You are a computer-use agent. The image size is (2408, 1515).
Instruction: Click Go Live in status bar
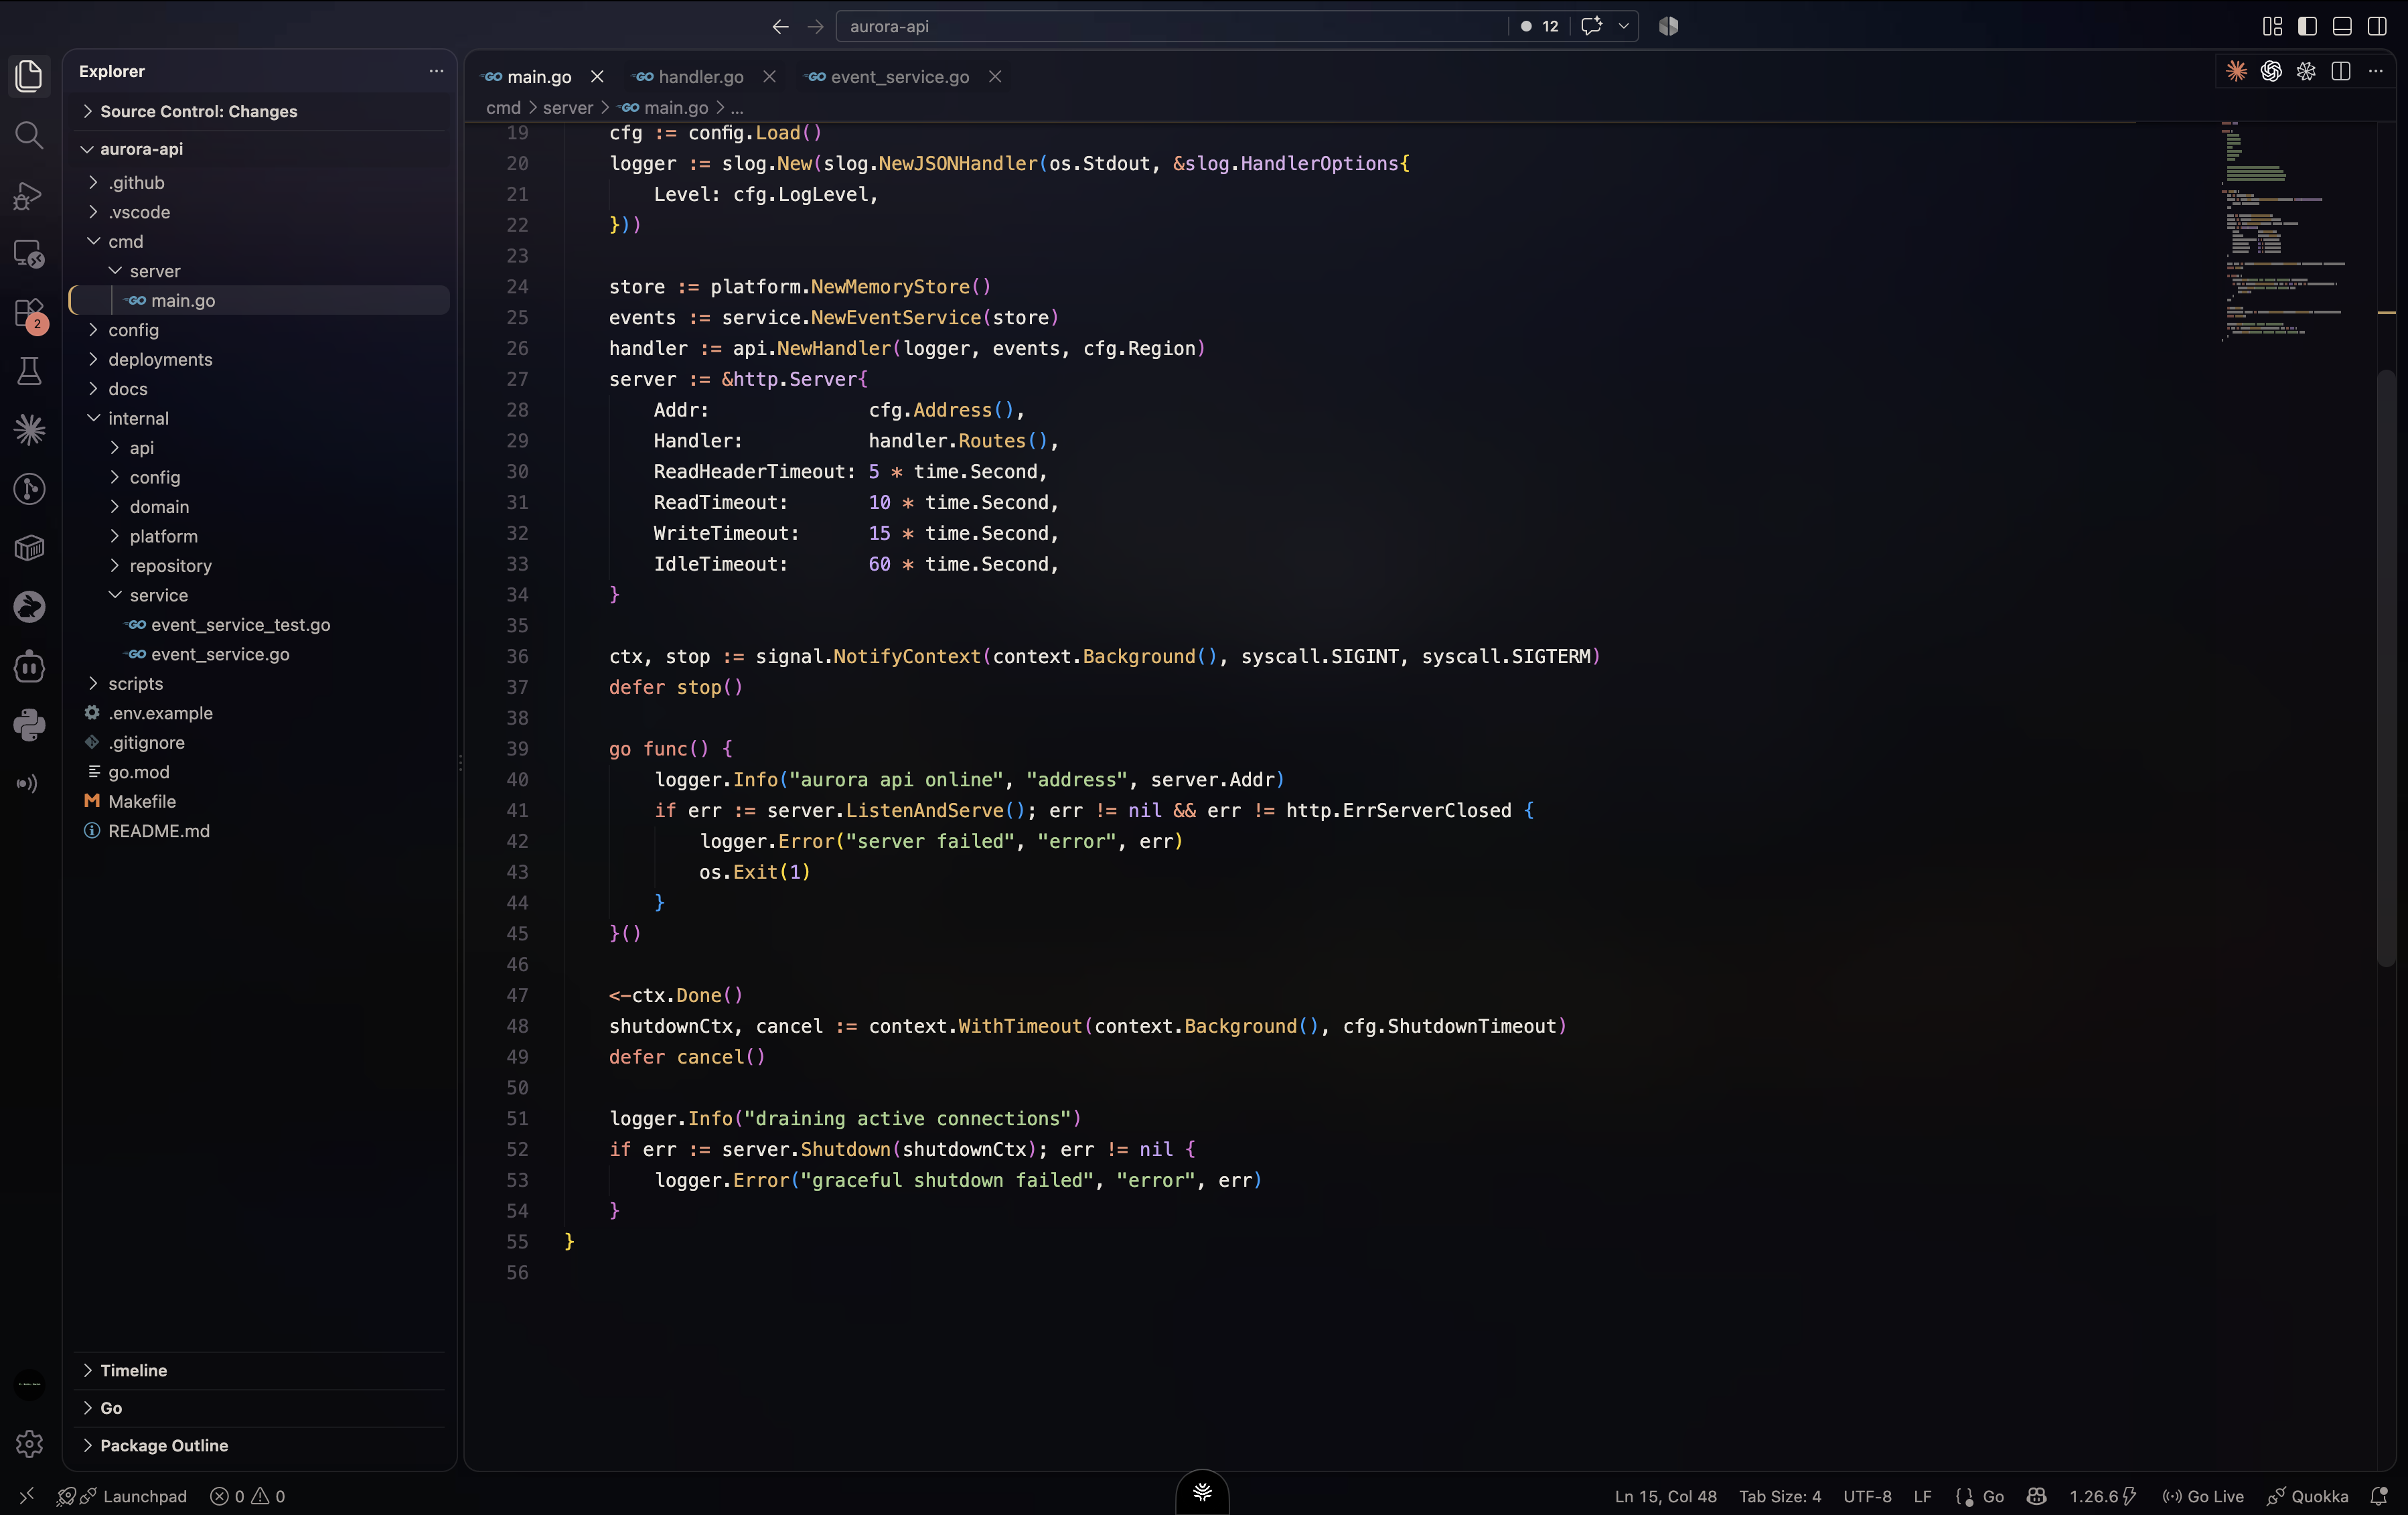tap(2203, 1496)
